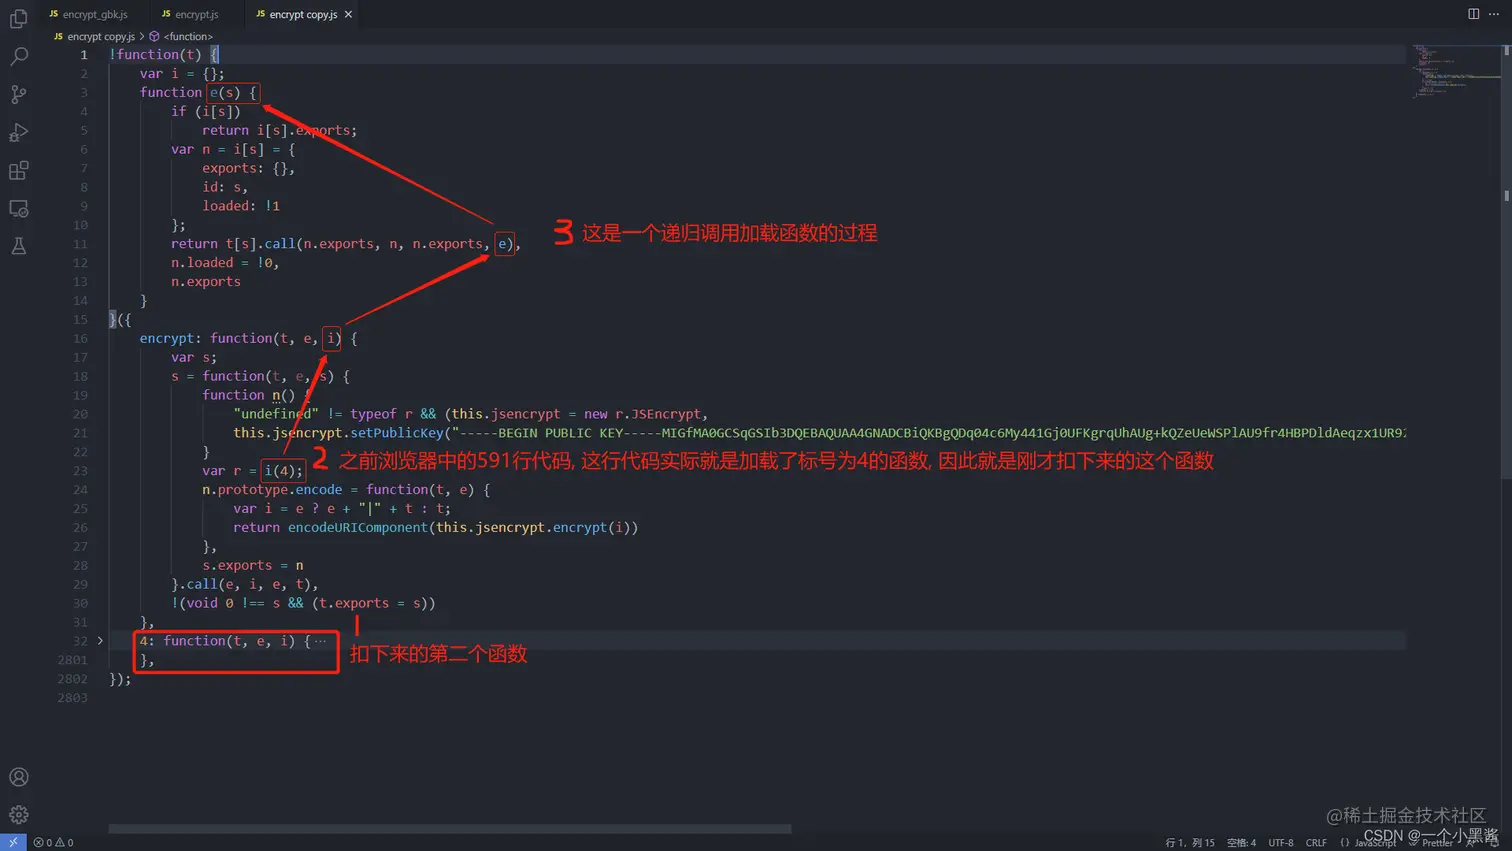The width and height of the screenshot is (1512, 851).
Task: Click 'loaded: !1' on line 9
Action: coord(241,206)
